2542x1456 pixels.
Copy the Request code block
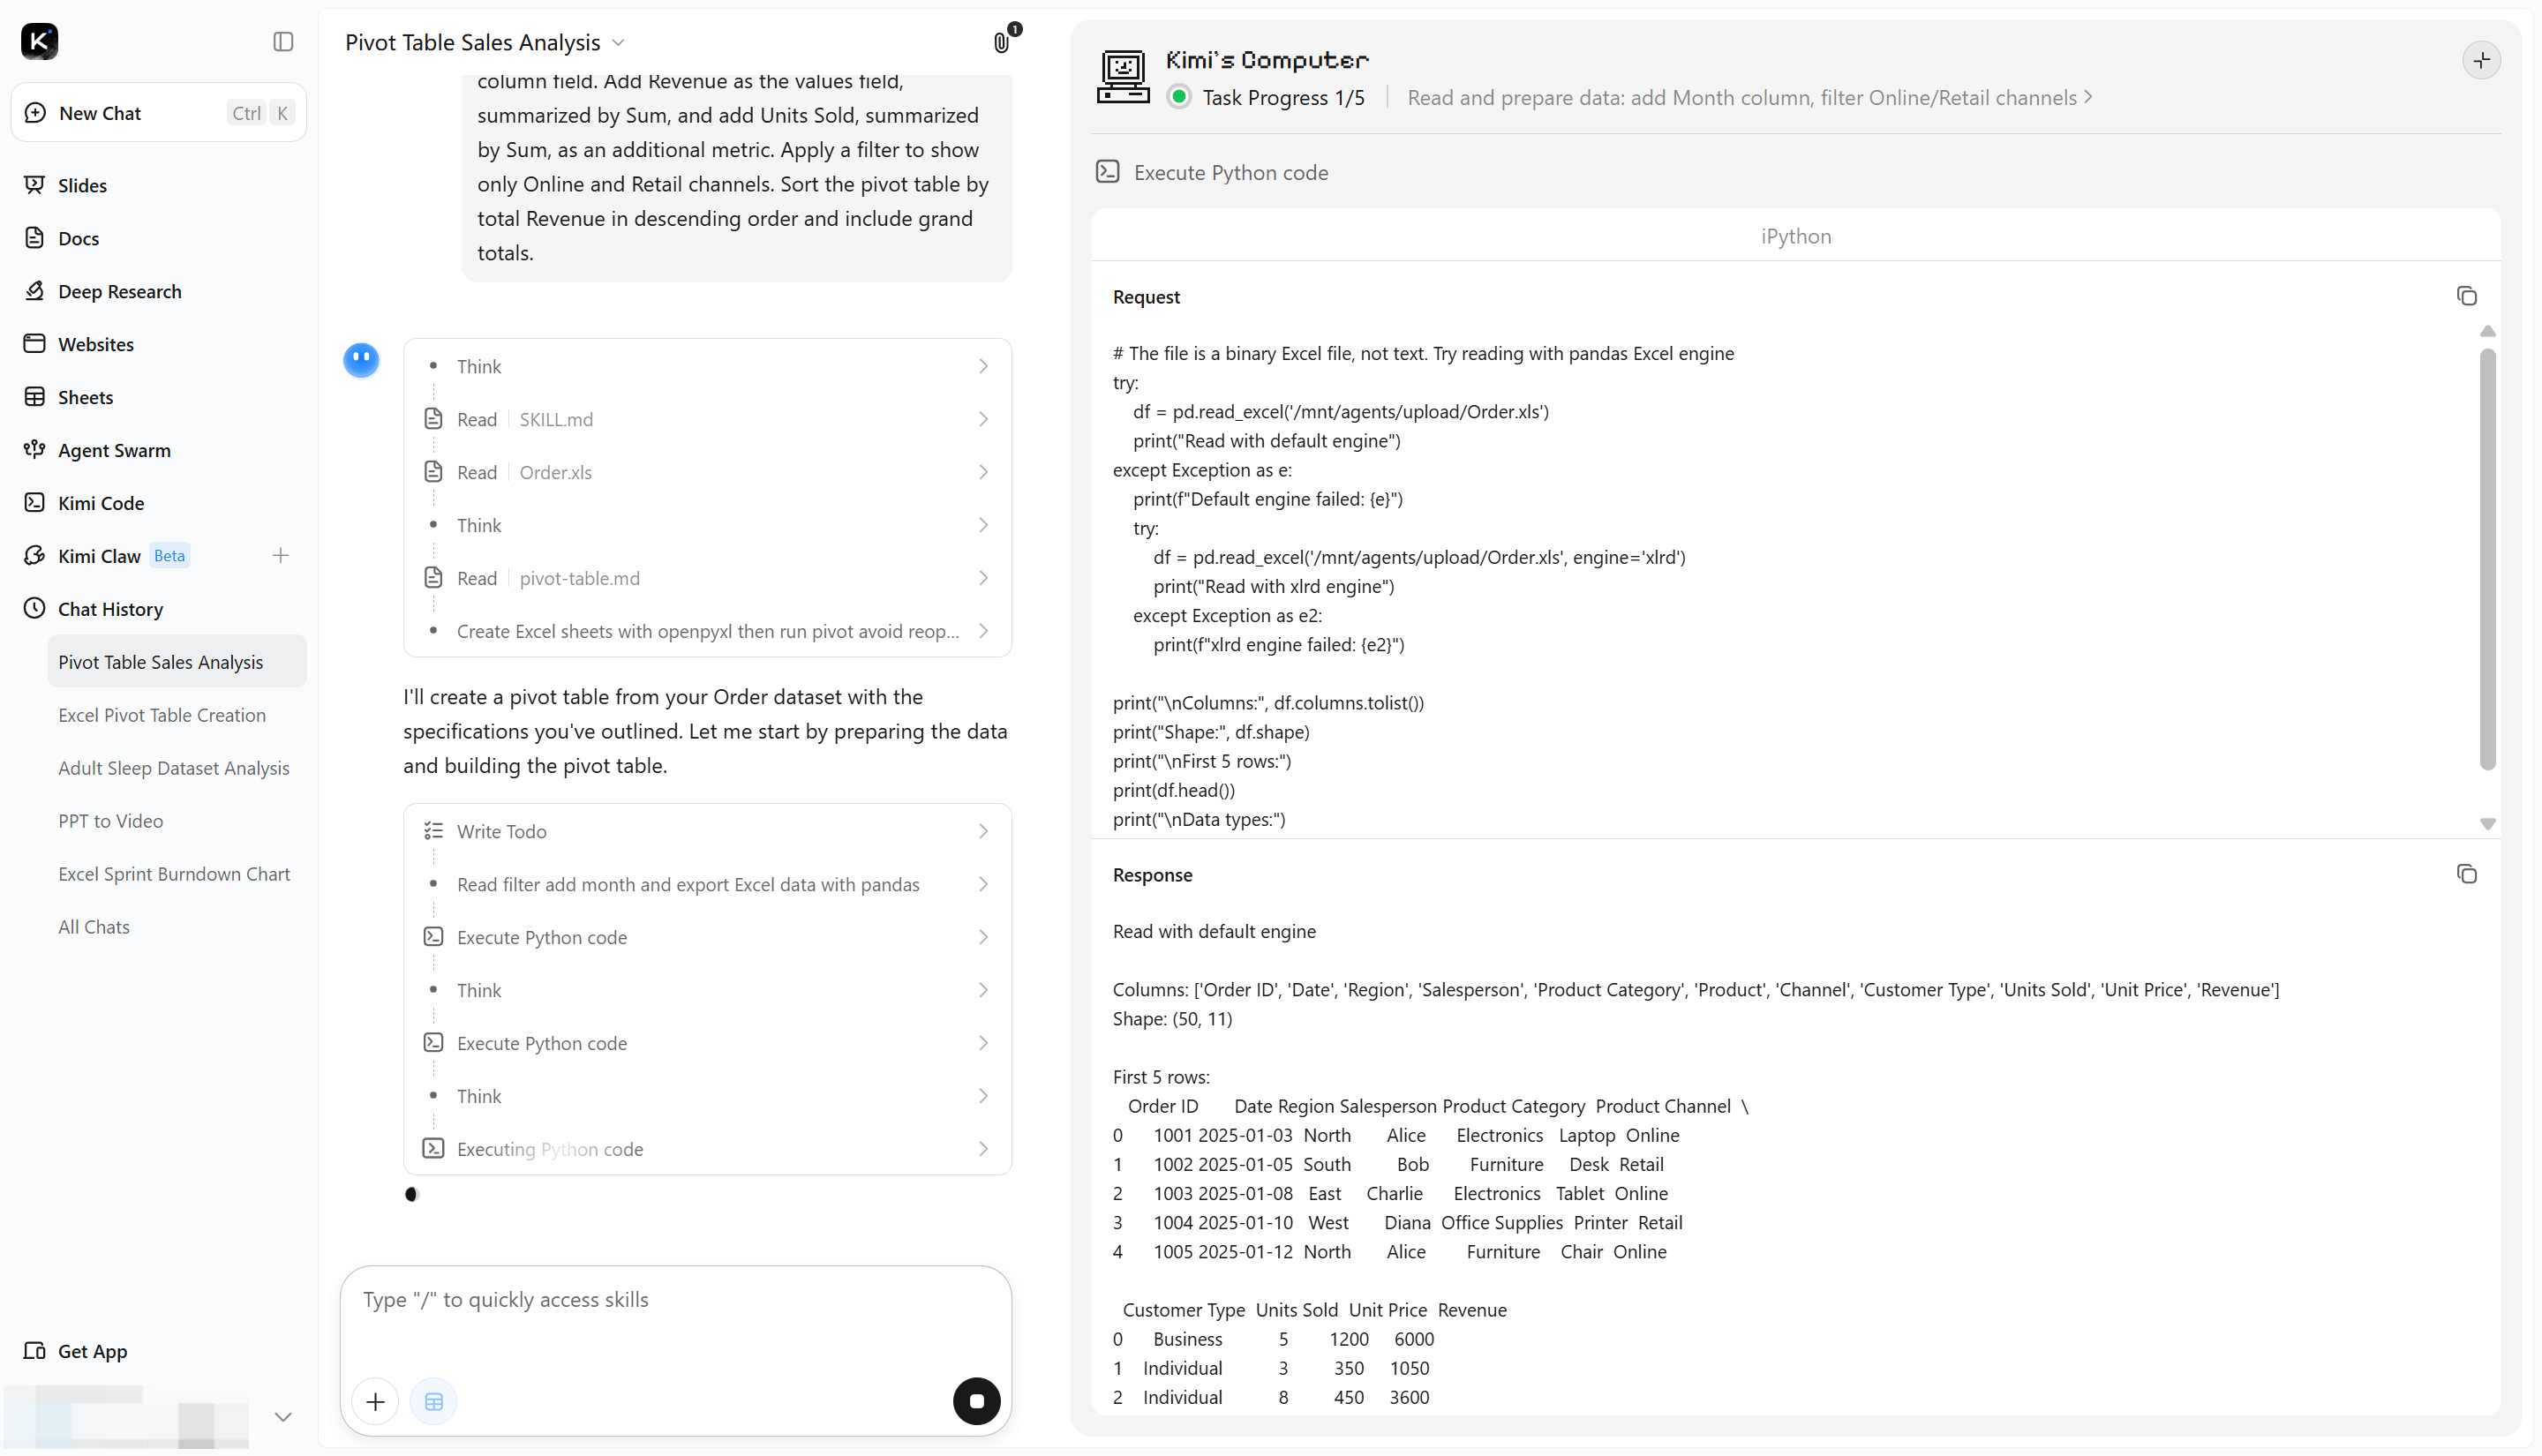(x=2466, y=296)
